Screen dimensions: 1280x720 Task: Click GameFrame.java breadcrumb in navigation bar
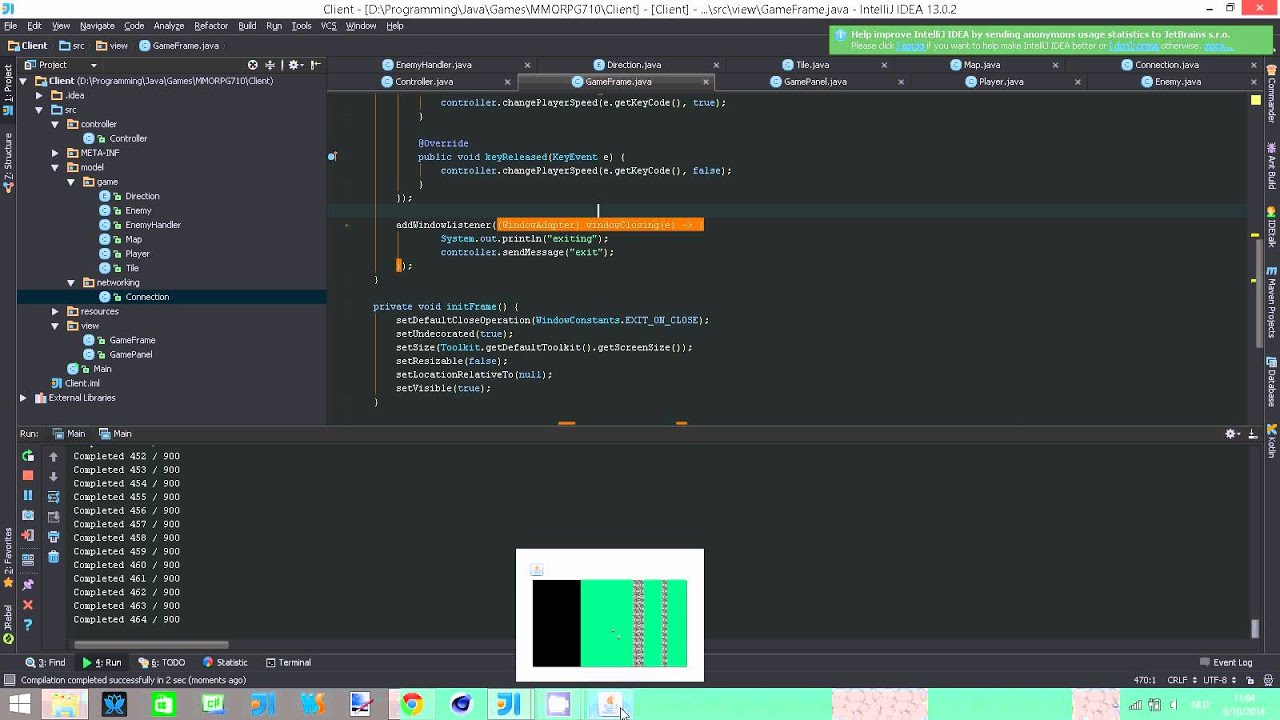coord(180,46)
